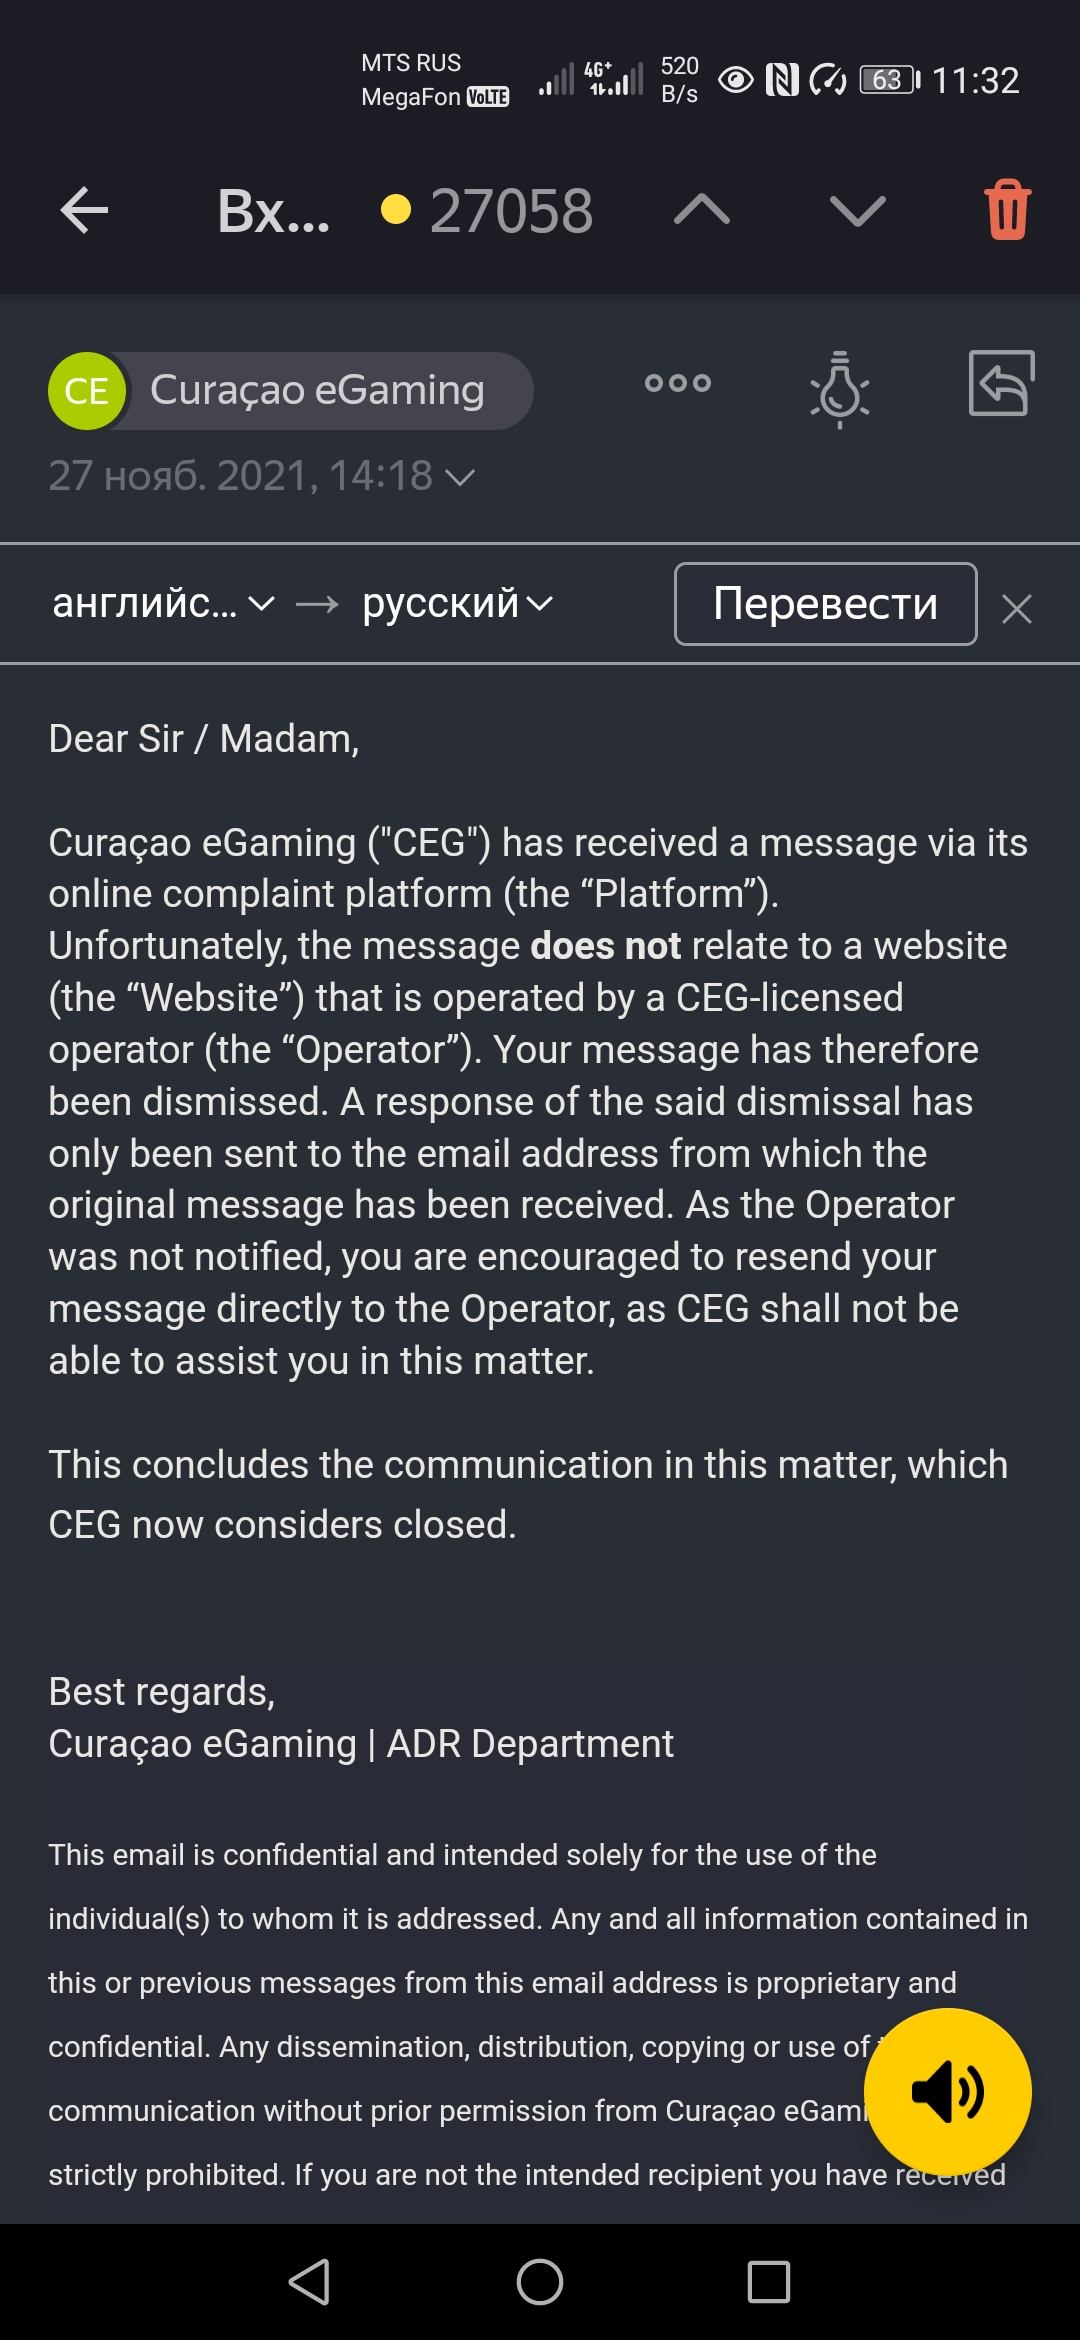The height and width of the screenshot is (2340, 1080).
Task: Expand message details next to date
Action: click(460, 478)
